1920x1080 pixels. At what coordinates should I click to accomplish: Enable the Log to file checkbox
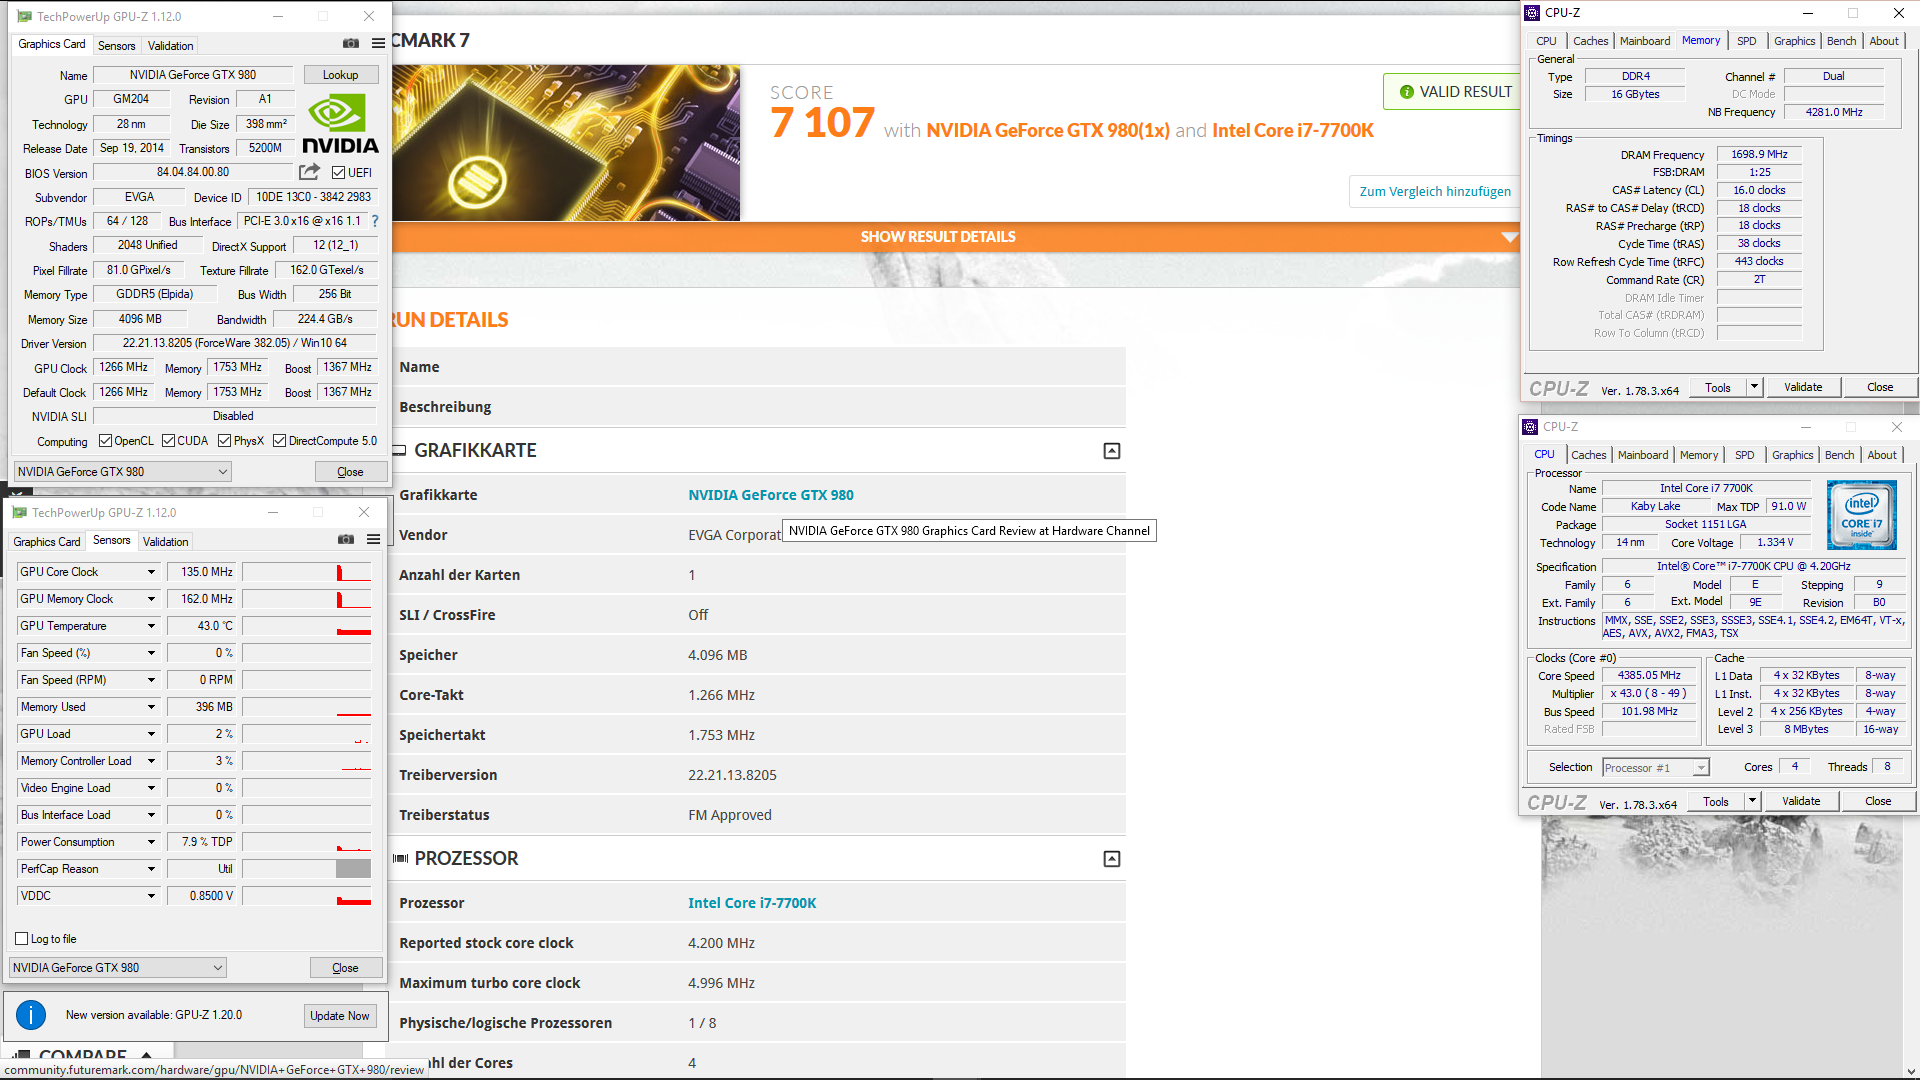point(21,939)
